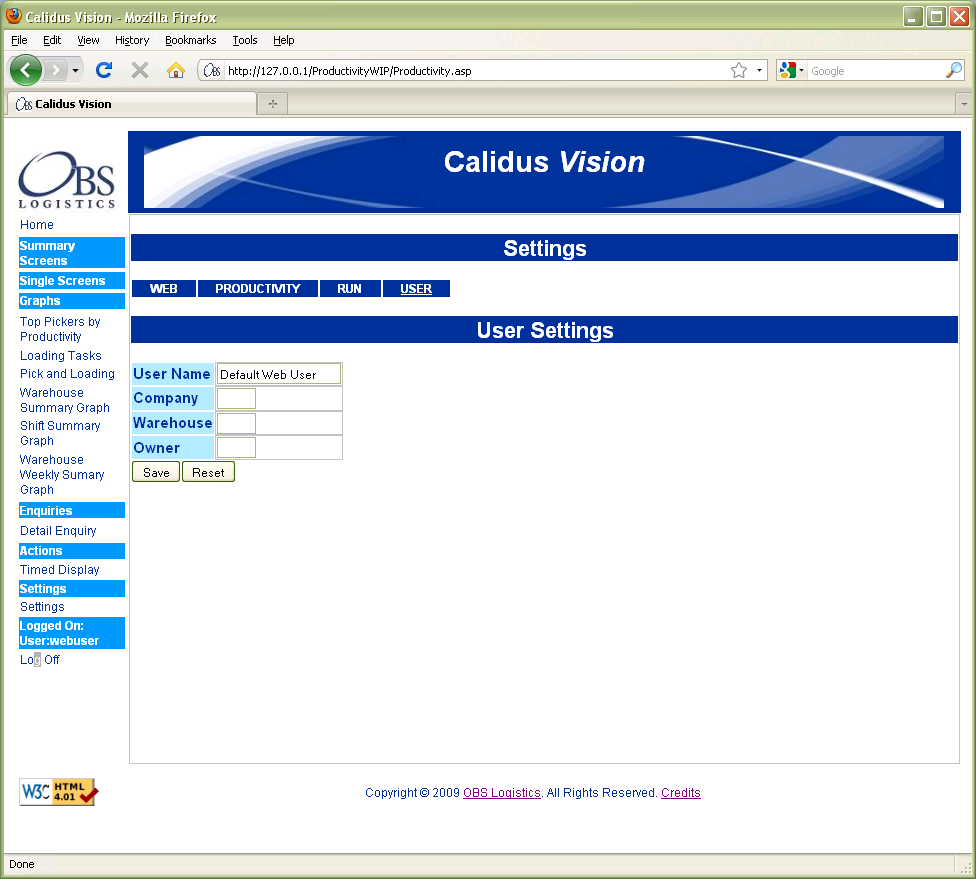Open the back/forward history dropdown arrow
This screenshot has width=976, height=879.
(x=75, y=70)
